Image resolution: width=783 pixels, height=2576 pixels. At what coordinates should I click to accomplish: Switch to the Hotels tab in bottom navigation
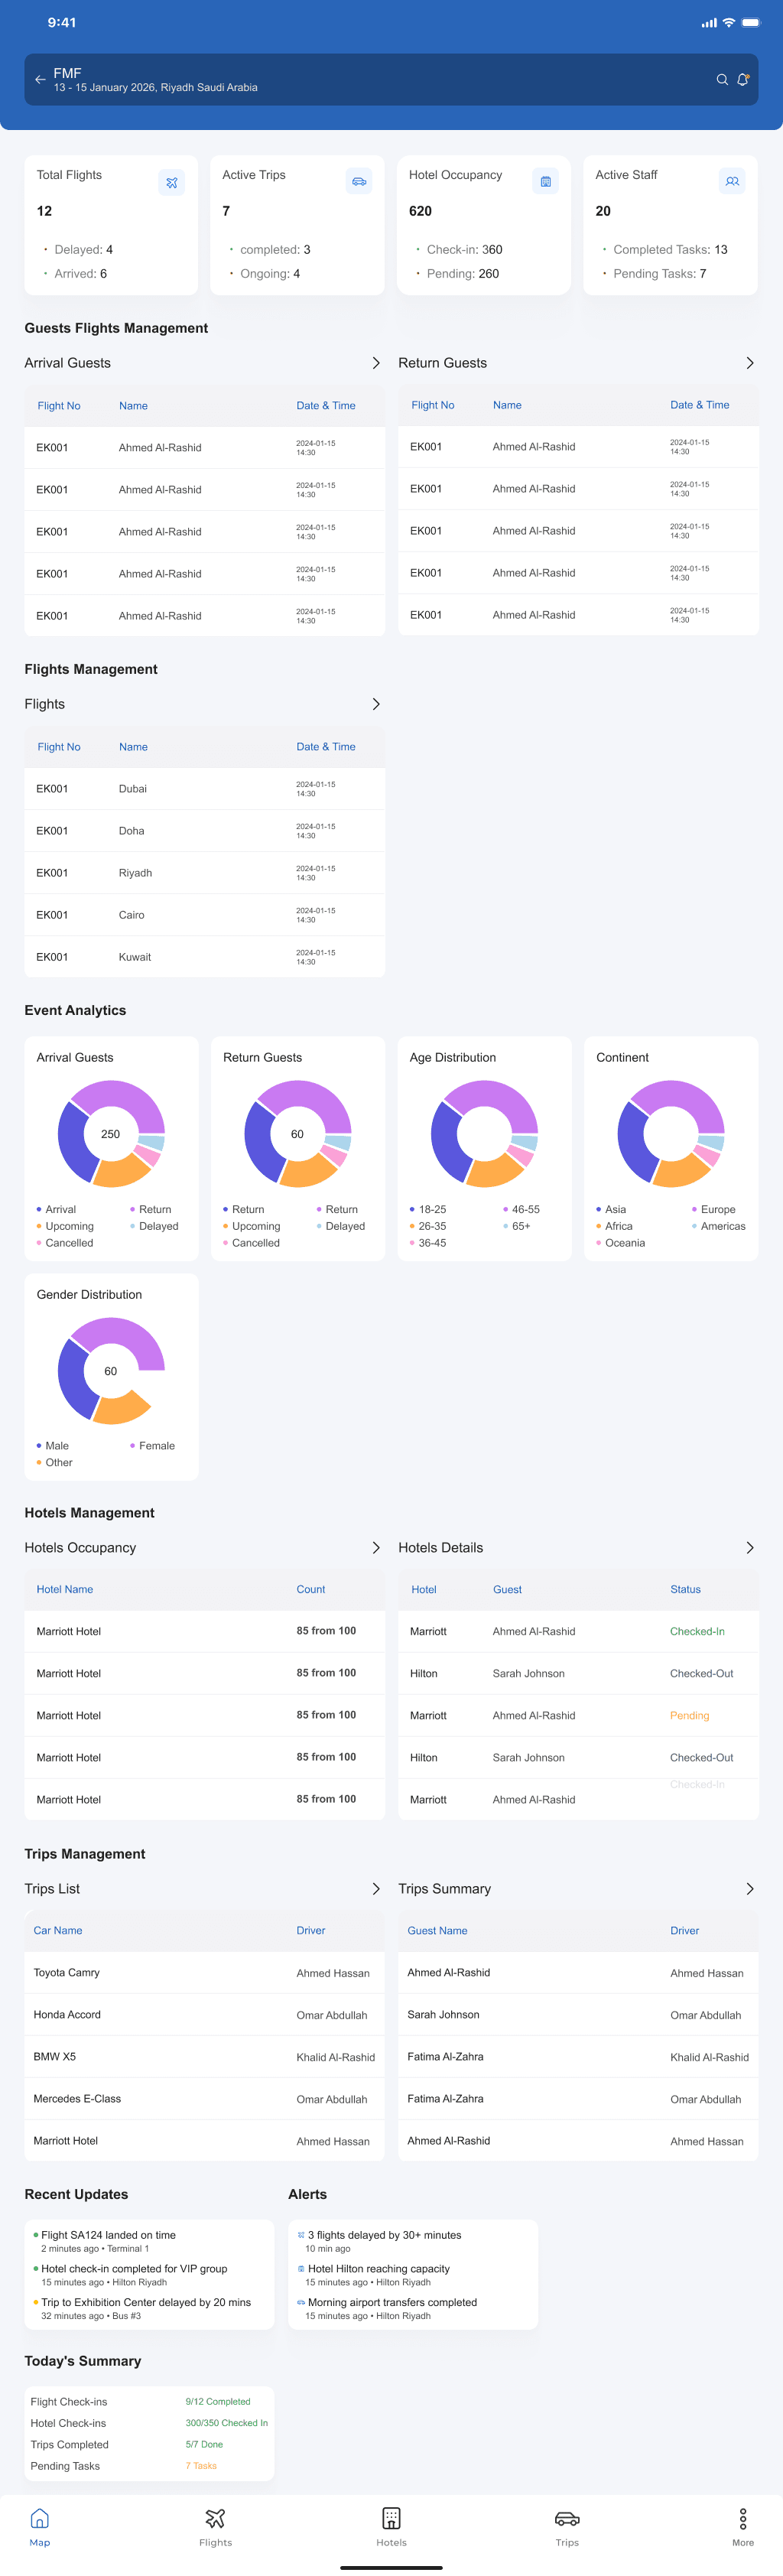391,2525
